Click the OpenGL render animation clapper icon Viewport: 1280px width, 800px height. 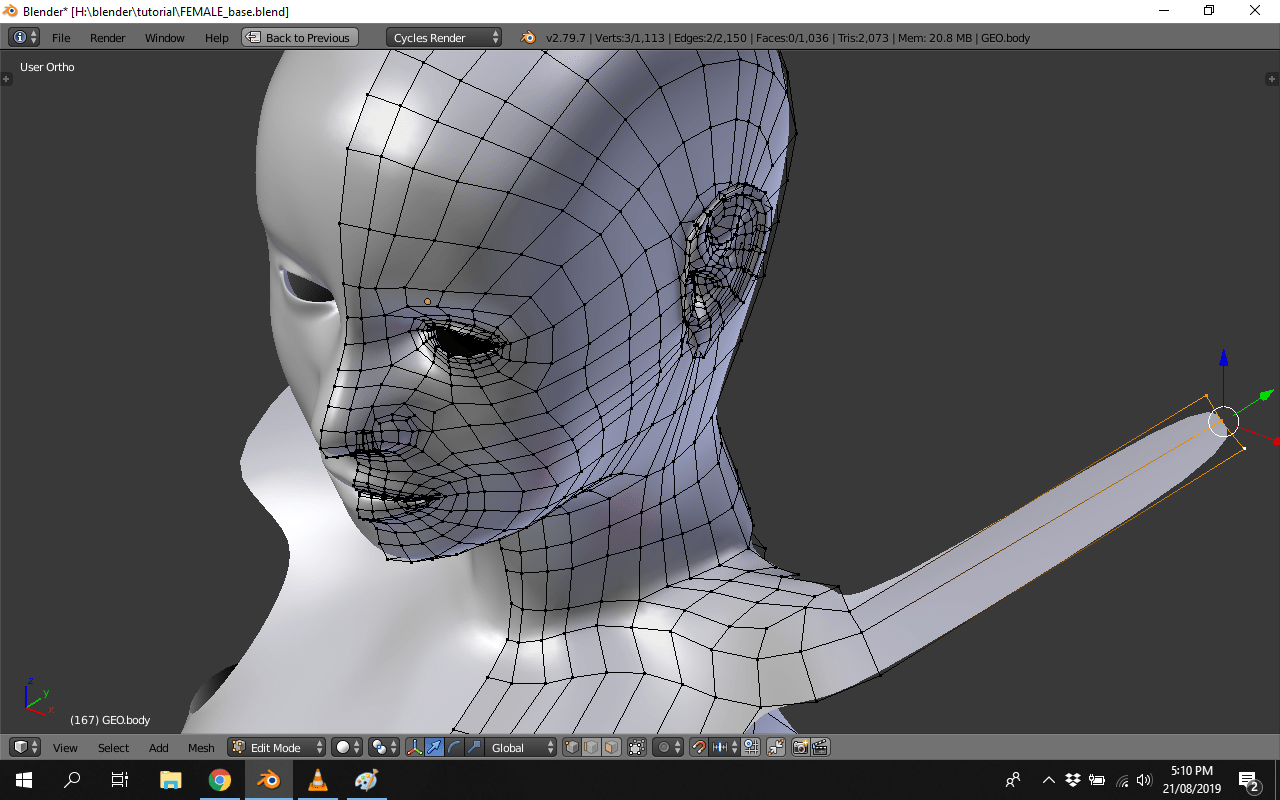820,747
